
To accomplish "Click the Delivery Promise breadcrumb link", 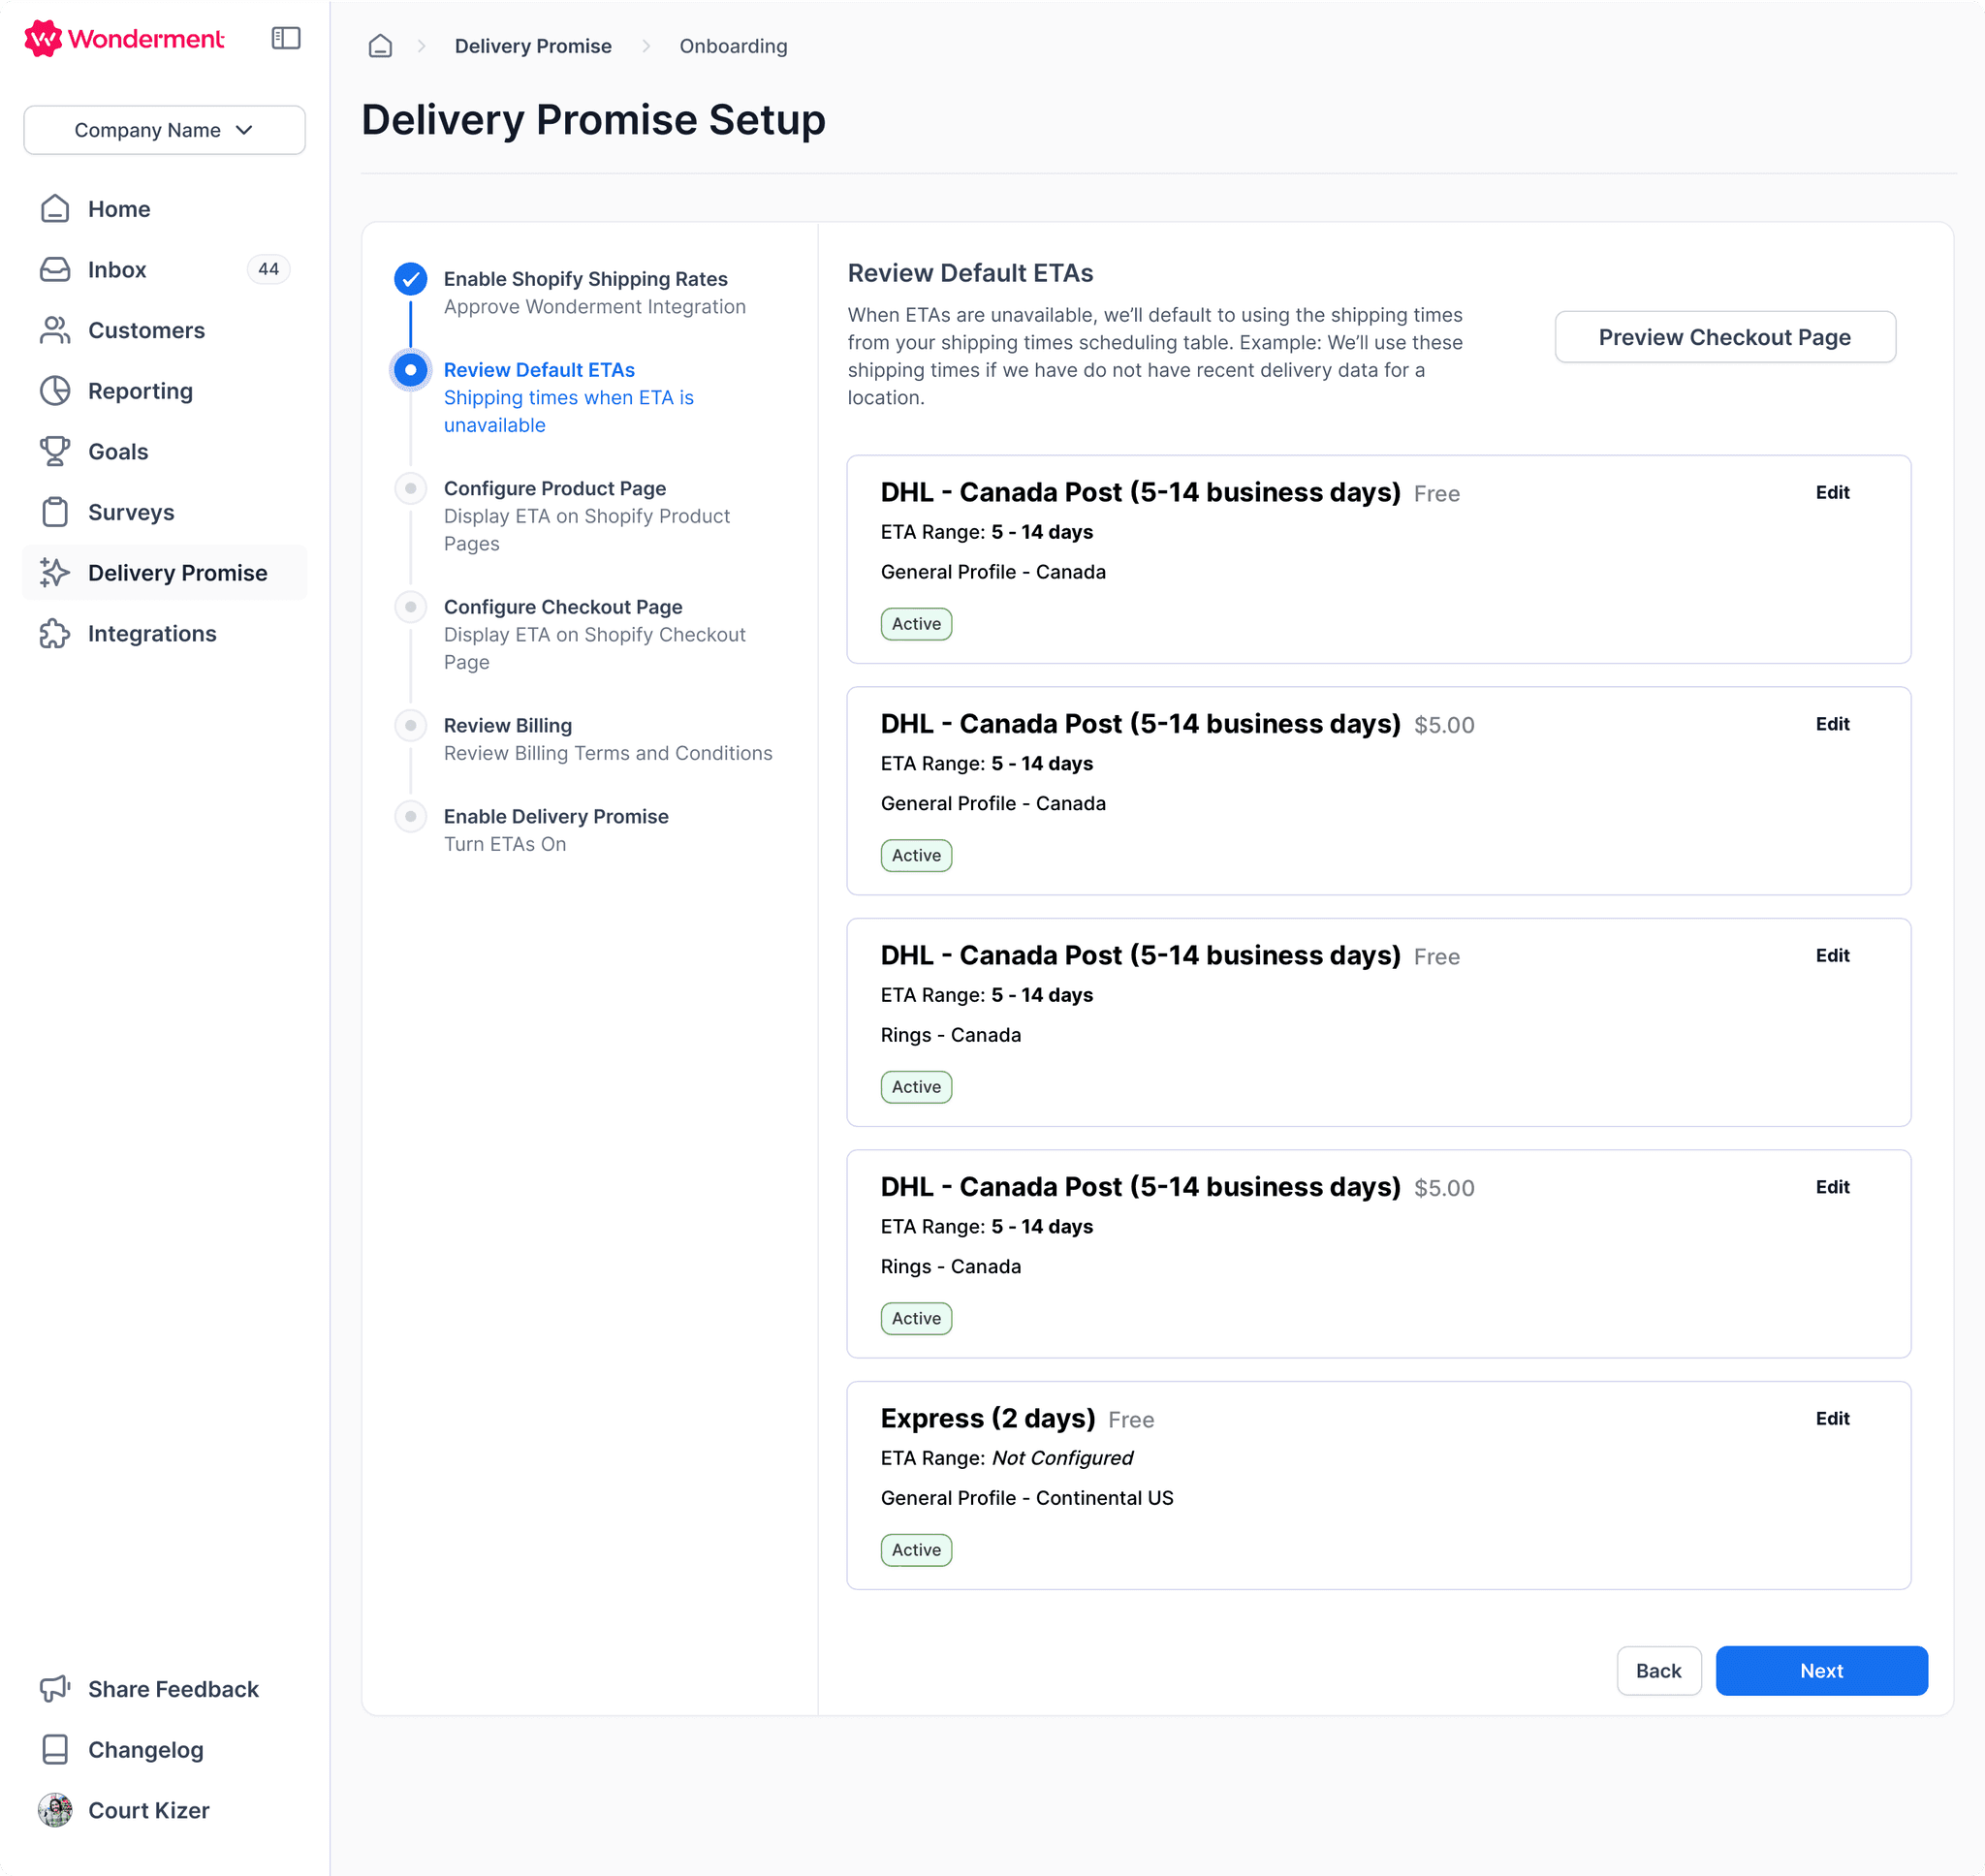I will pyautogui.click(x=533, y=46).
